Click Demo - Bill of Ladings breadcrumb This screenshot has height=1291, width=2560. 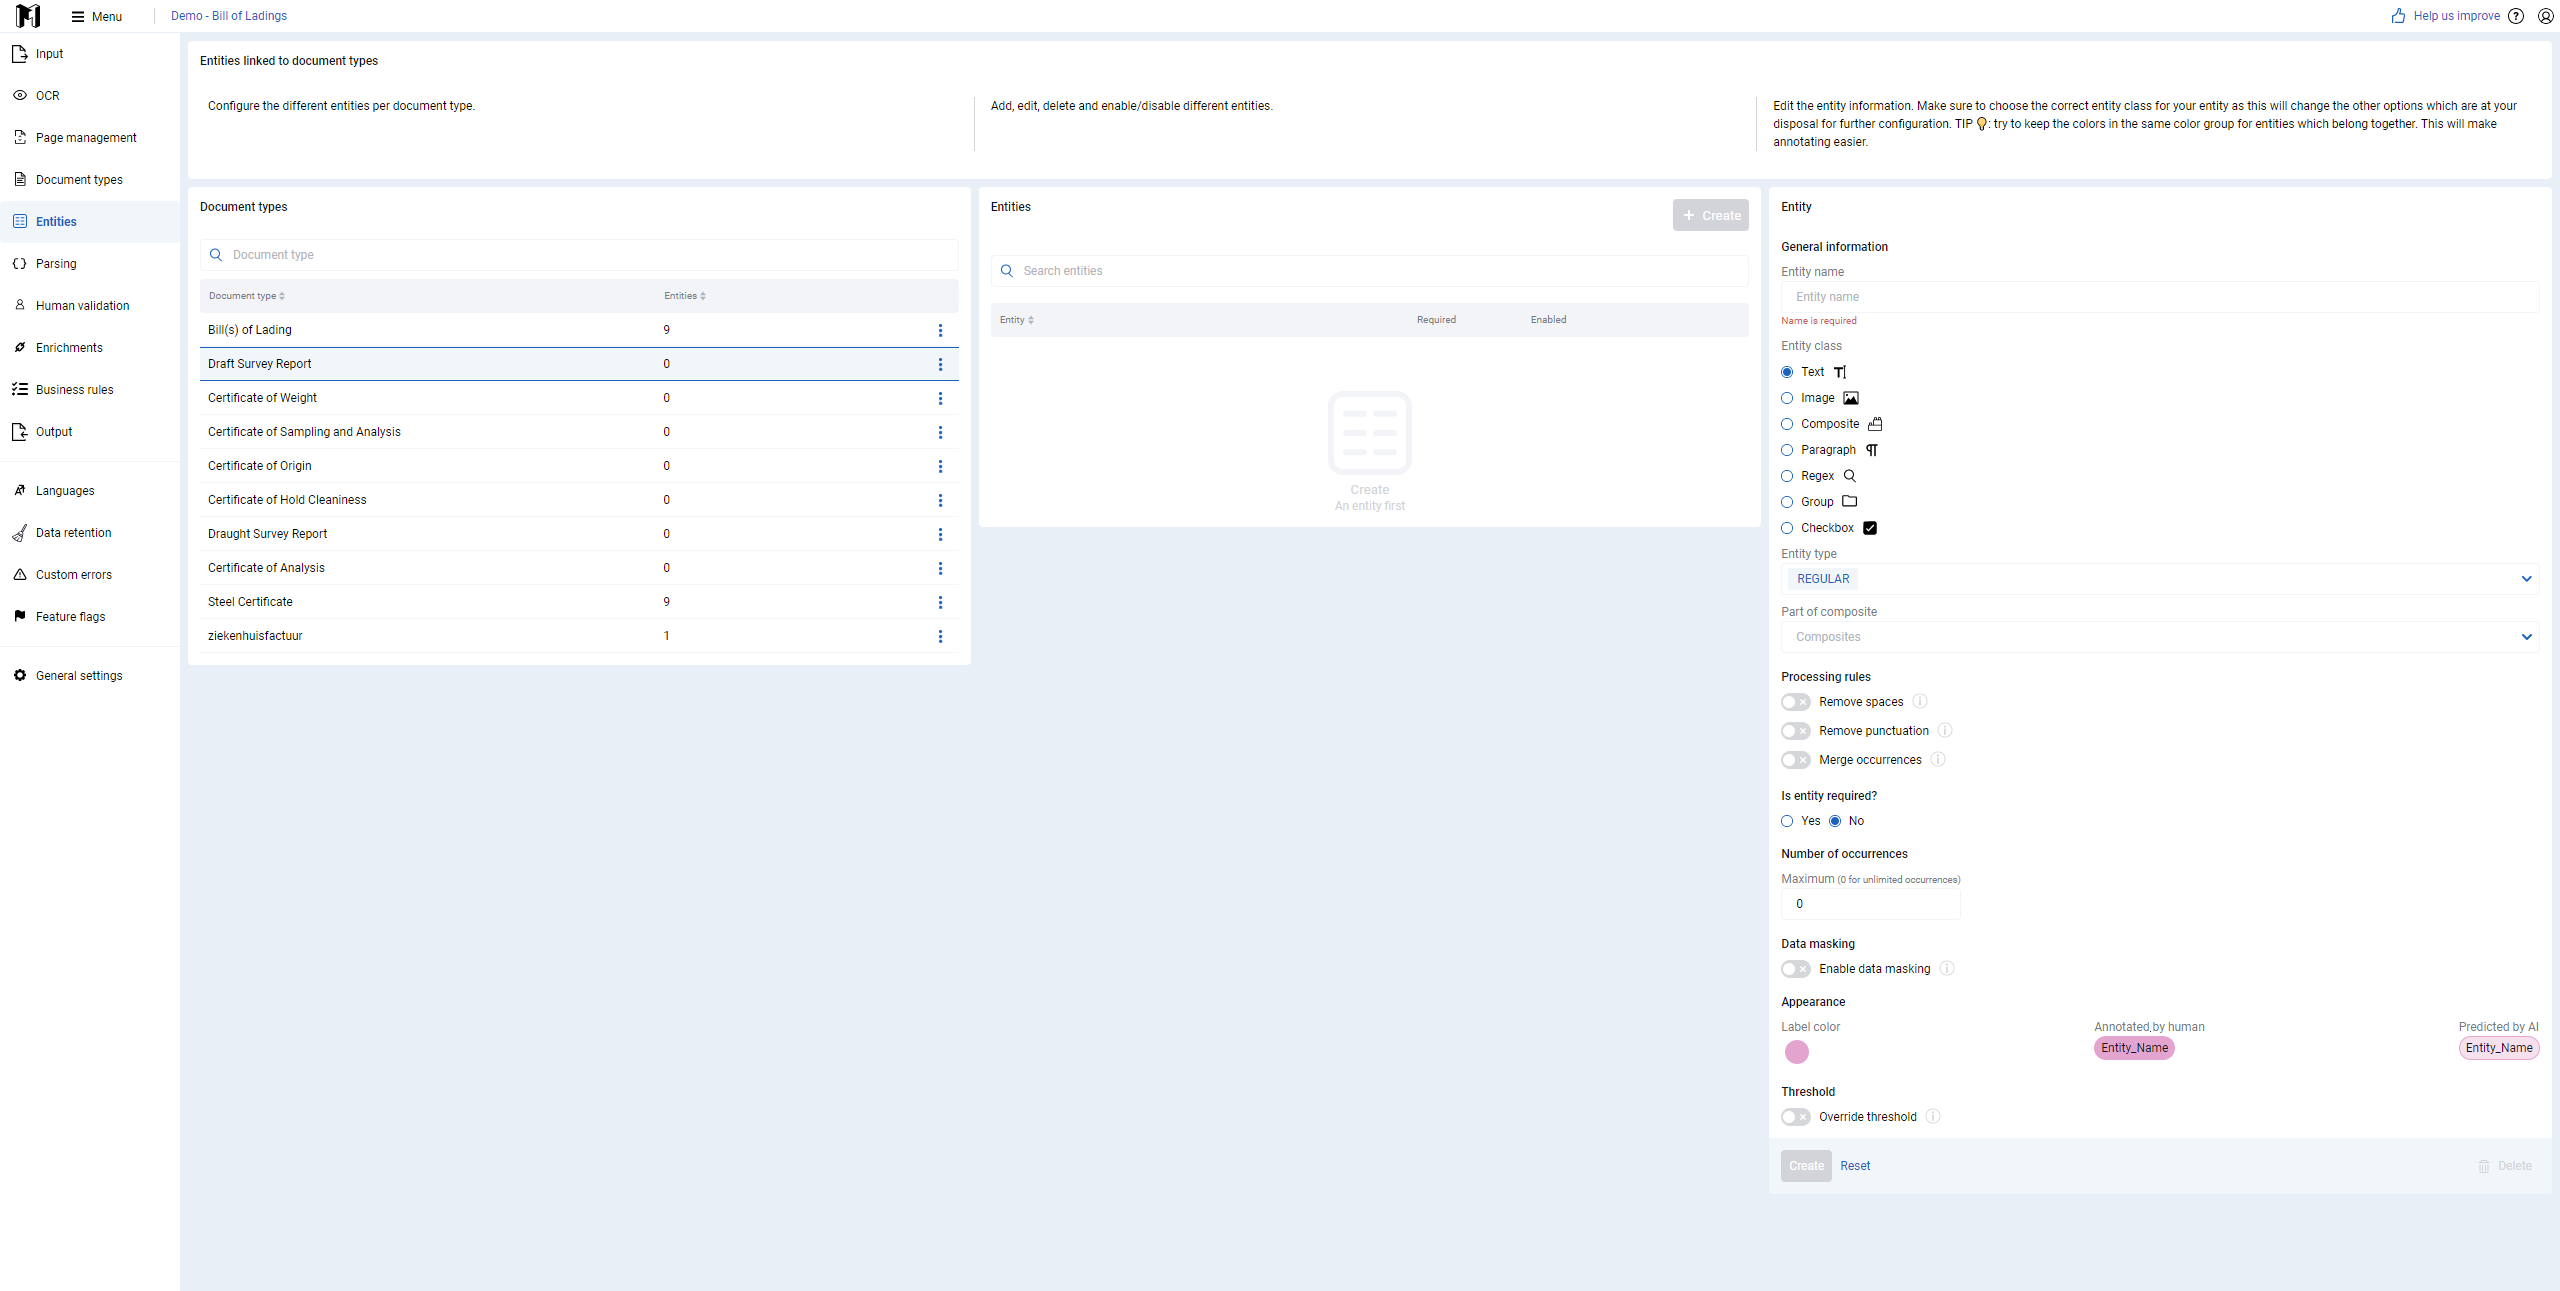(x=229, y=16)
